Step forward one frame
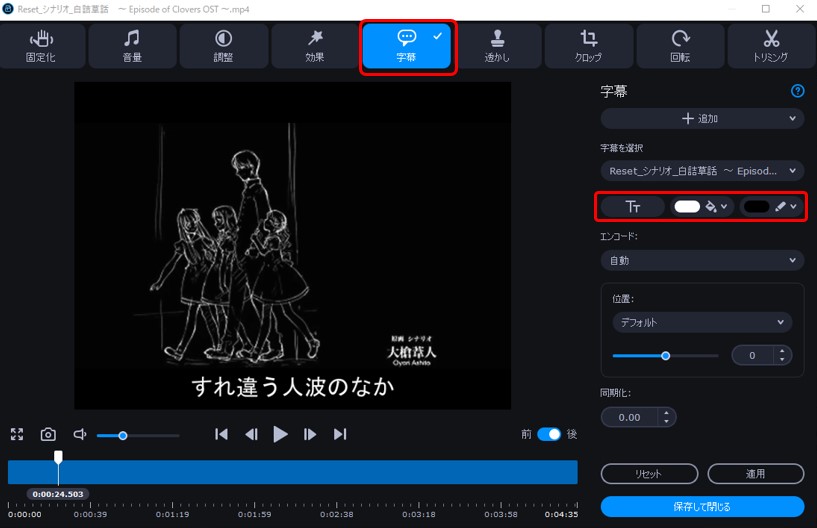This screenshot has width=817, height=528. (x=310, y=434)
